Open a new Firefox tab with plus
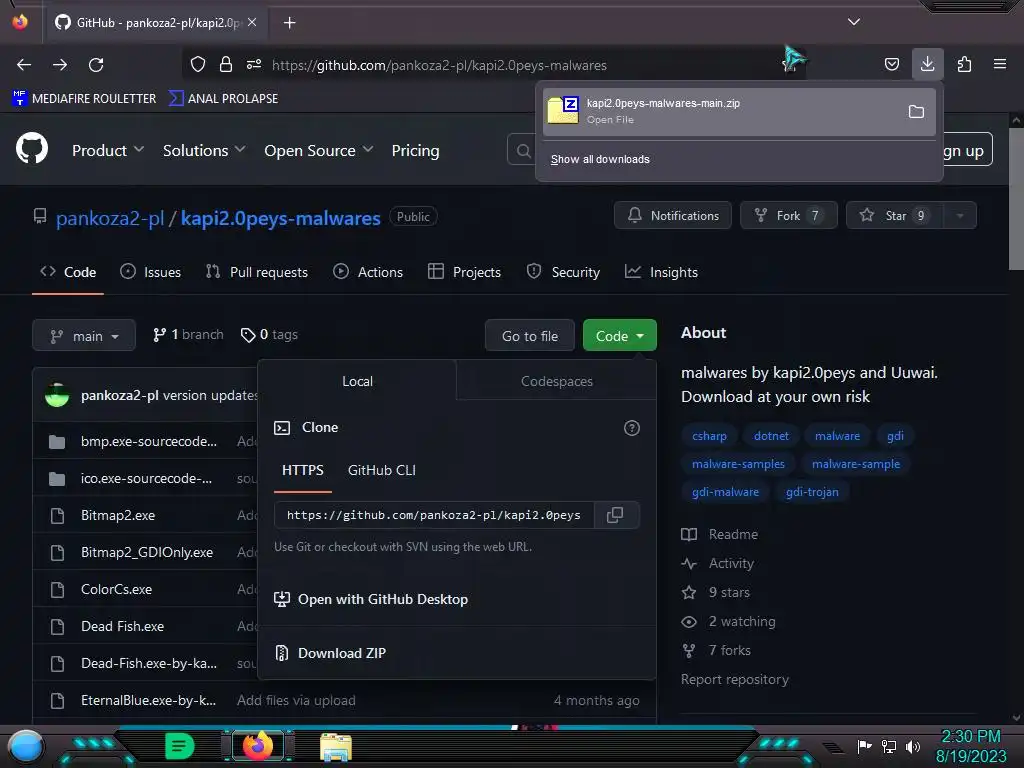This screenshot has height=768, width=1024. (x=289, y=23)
